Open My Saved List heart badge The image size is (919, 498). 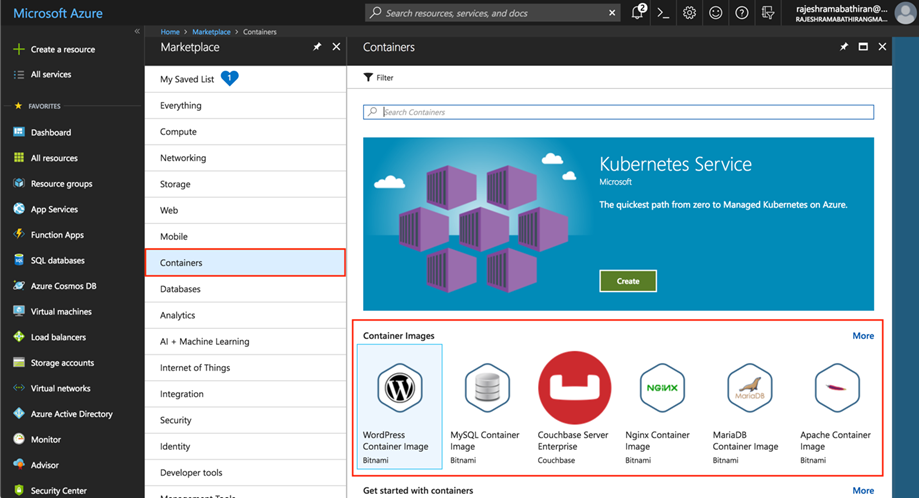tap(229, 78)
